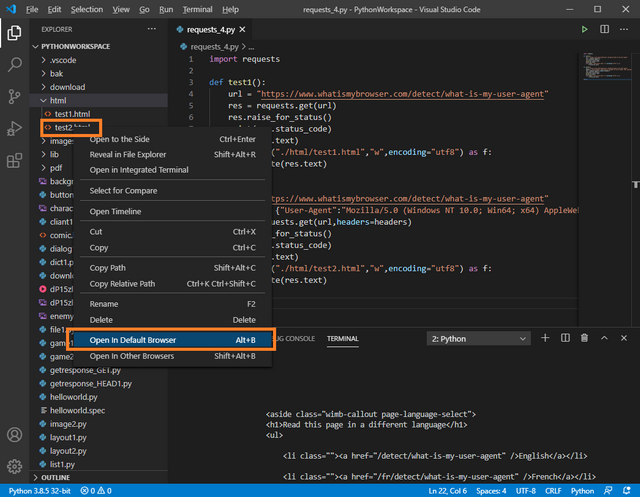Open helloworld.spec in the explorer
The height and width of the screenshot is (497, 640).
pos(98,410)
